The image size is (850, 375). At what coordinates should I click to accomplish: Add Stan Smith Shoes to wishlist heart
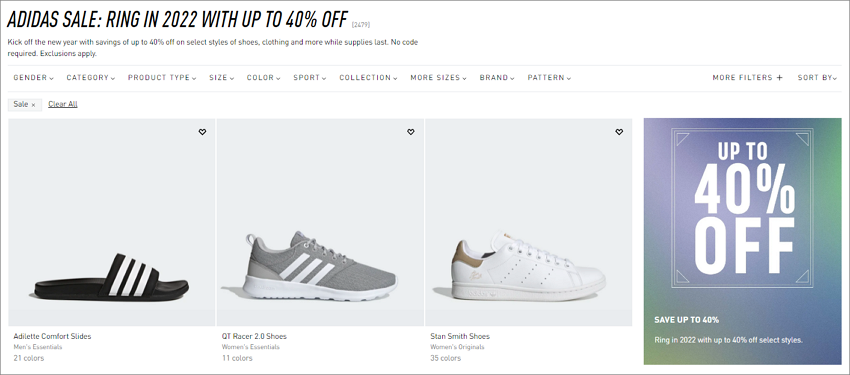(x=619, y=132)
